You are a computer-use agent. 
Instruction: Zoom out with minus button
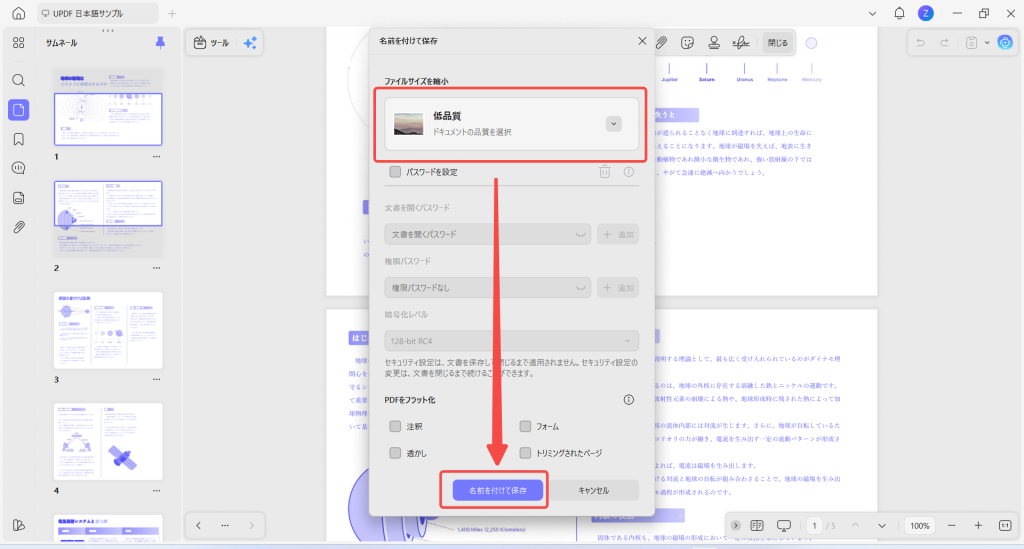tap(952, 525)
